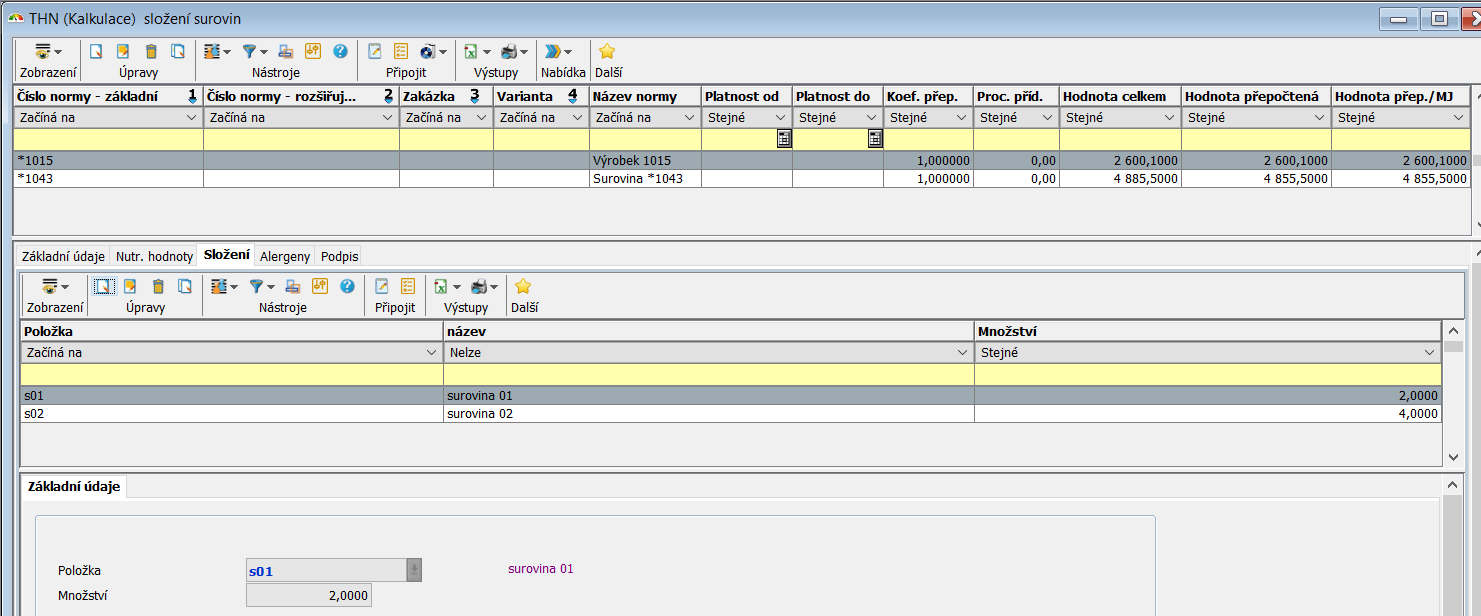Screen dimensions: 1481x616
Task: Click the star Další icon in top toolbar
Action: coord(606,52)
